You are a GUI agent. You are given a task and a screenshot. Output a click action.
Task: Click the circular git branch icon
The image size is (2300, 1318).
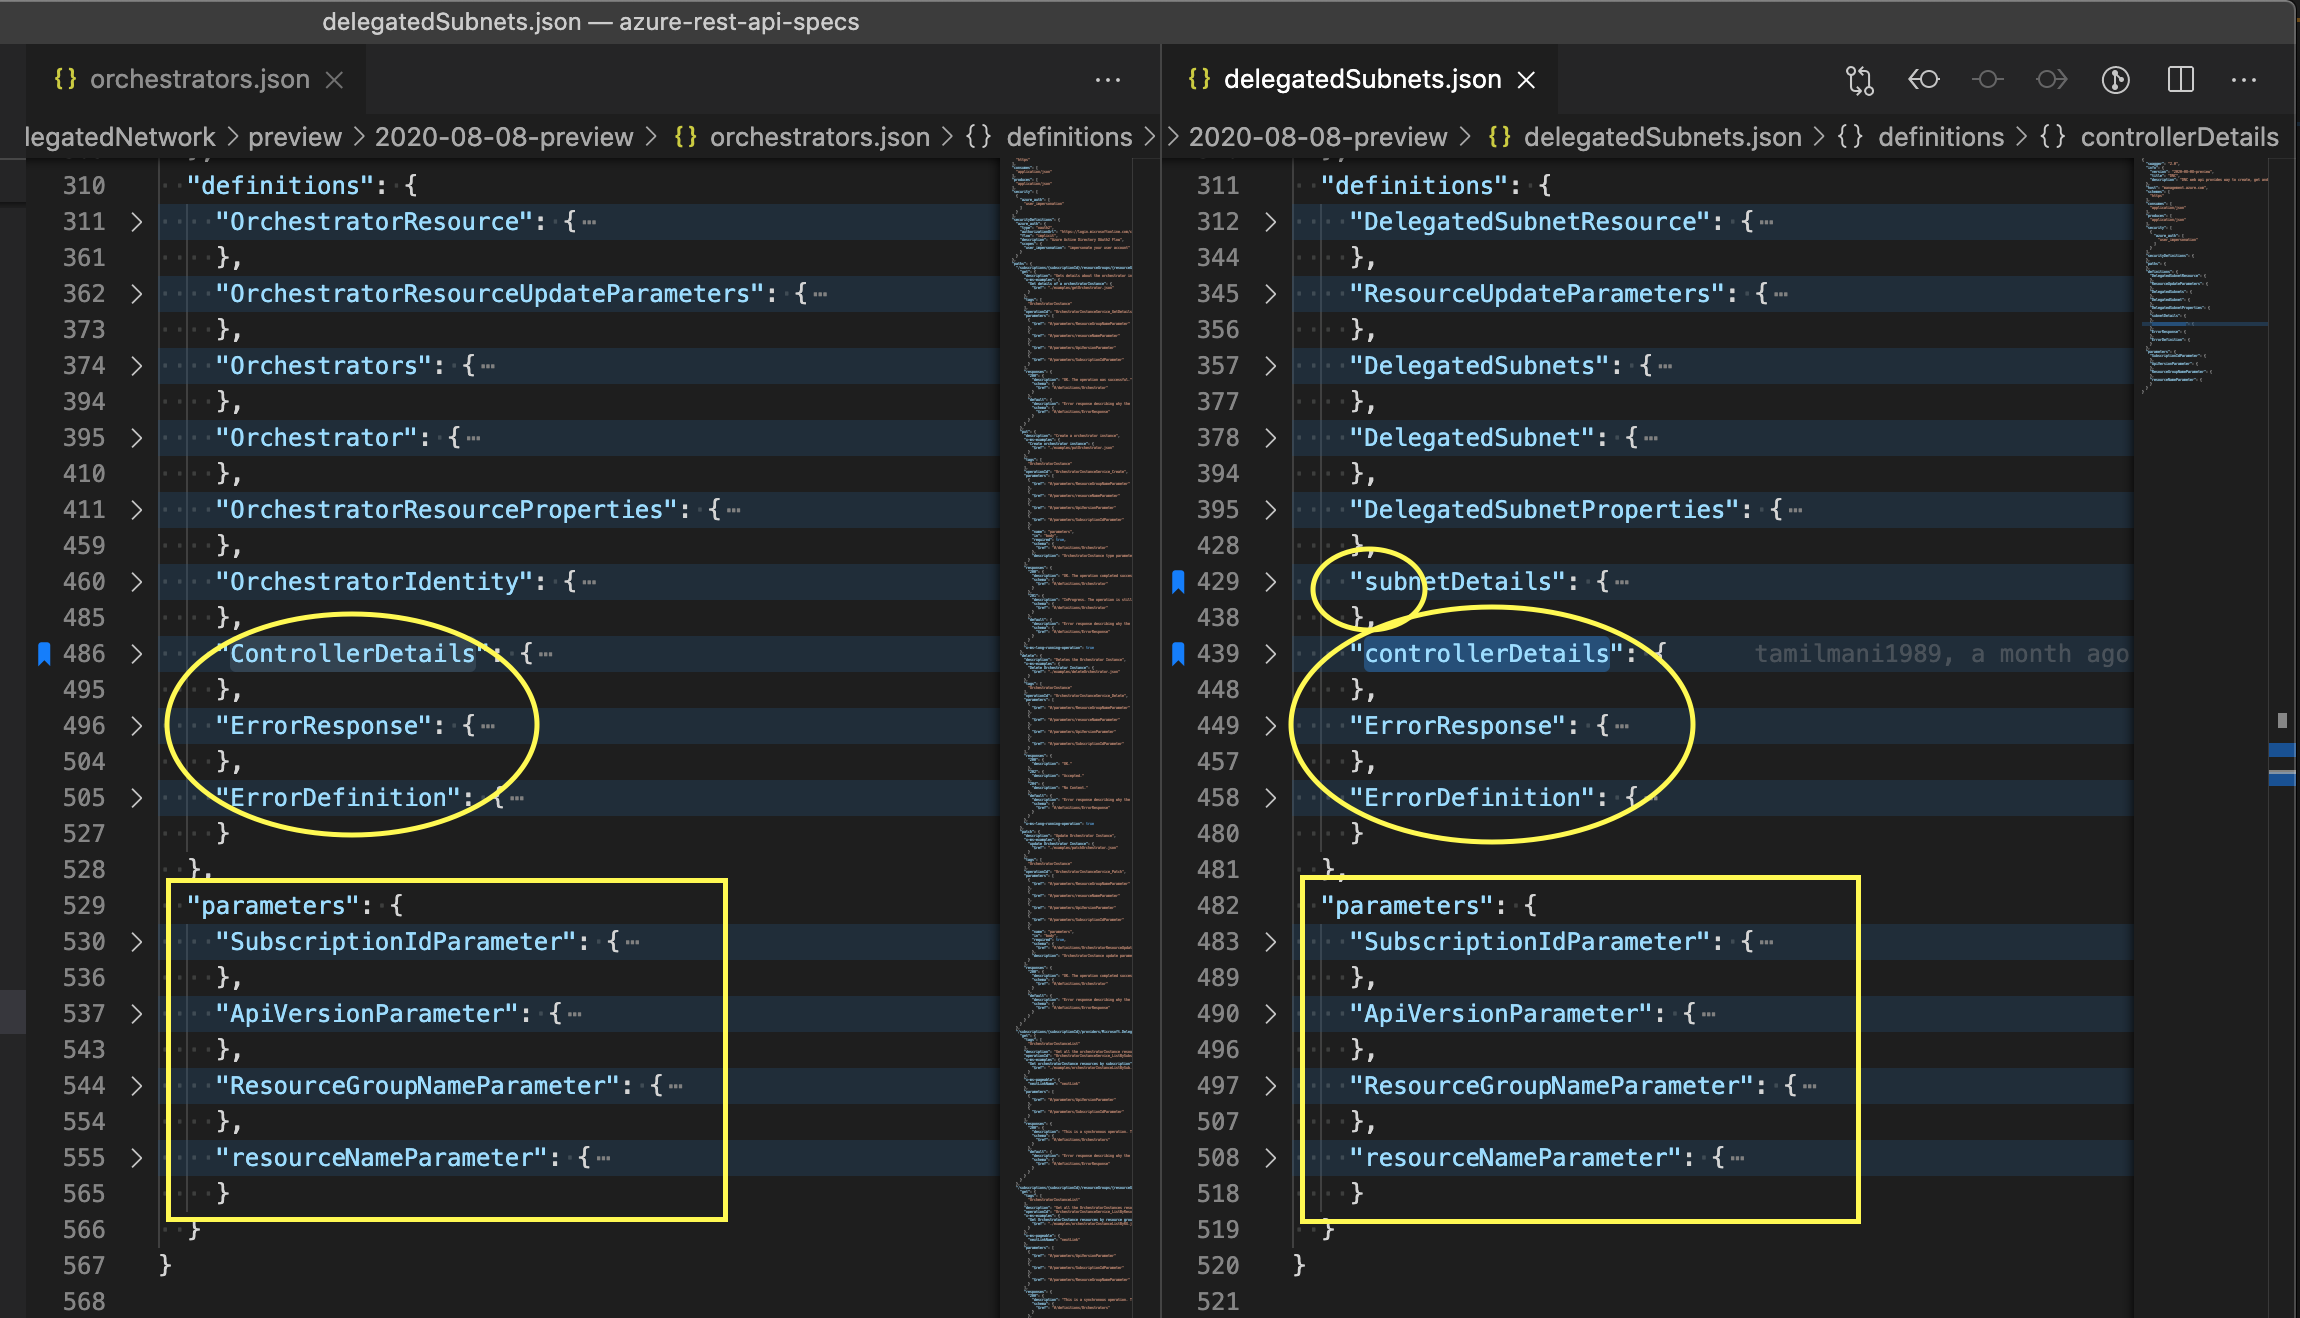2115,80
